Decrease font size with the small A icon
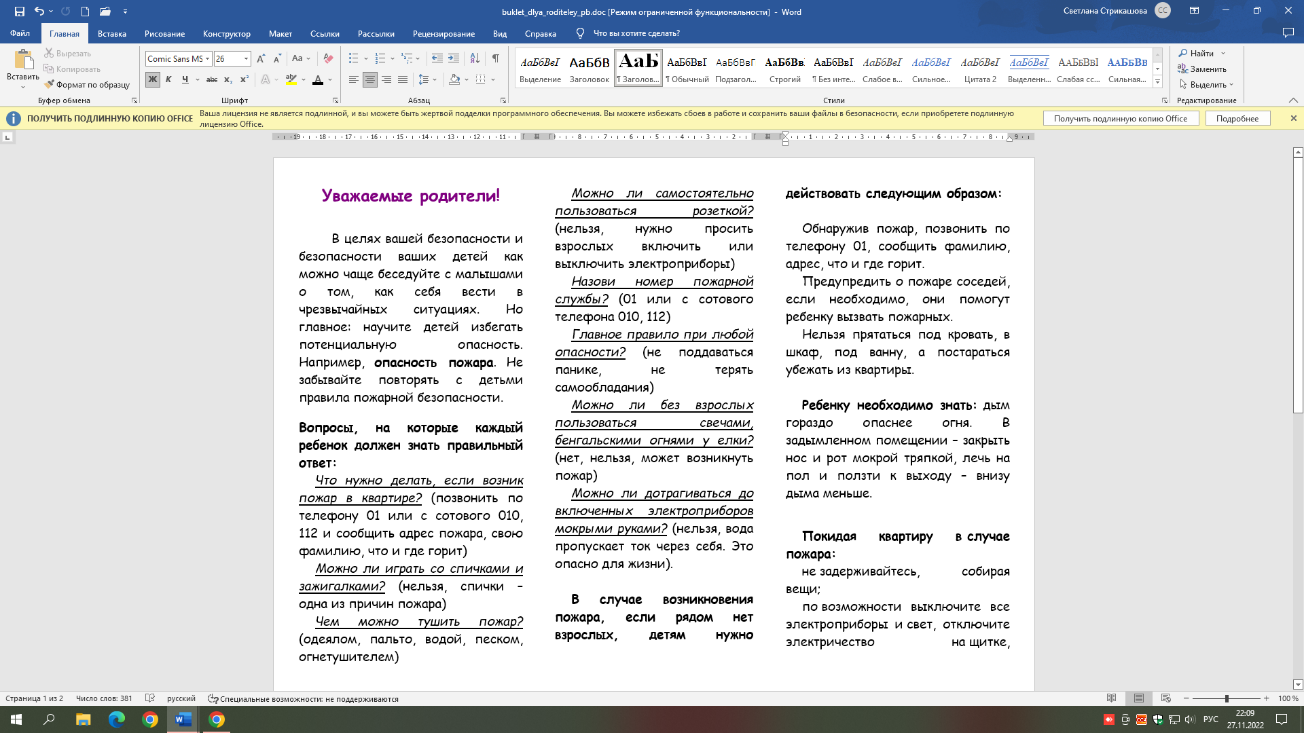Screen dimensions: 1304x733 [278, 59]
